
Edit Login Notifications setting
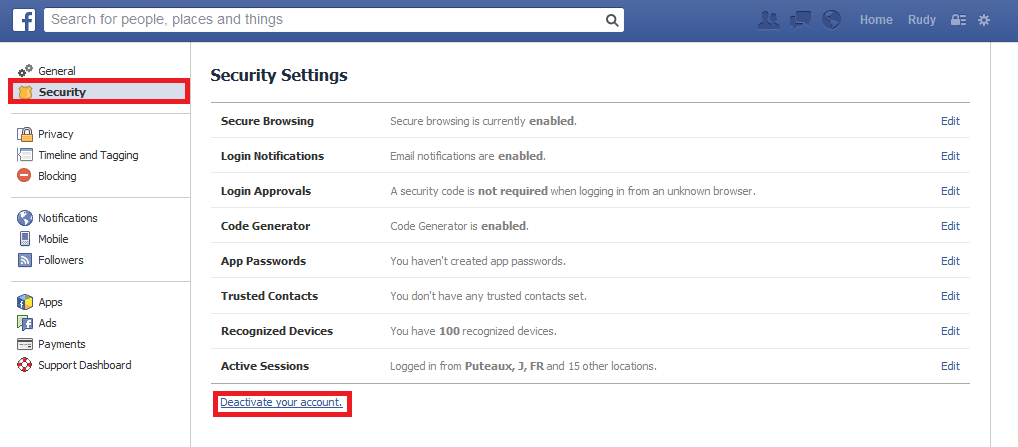(950, 156)
